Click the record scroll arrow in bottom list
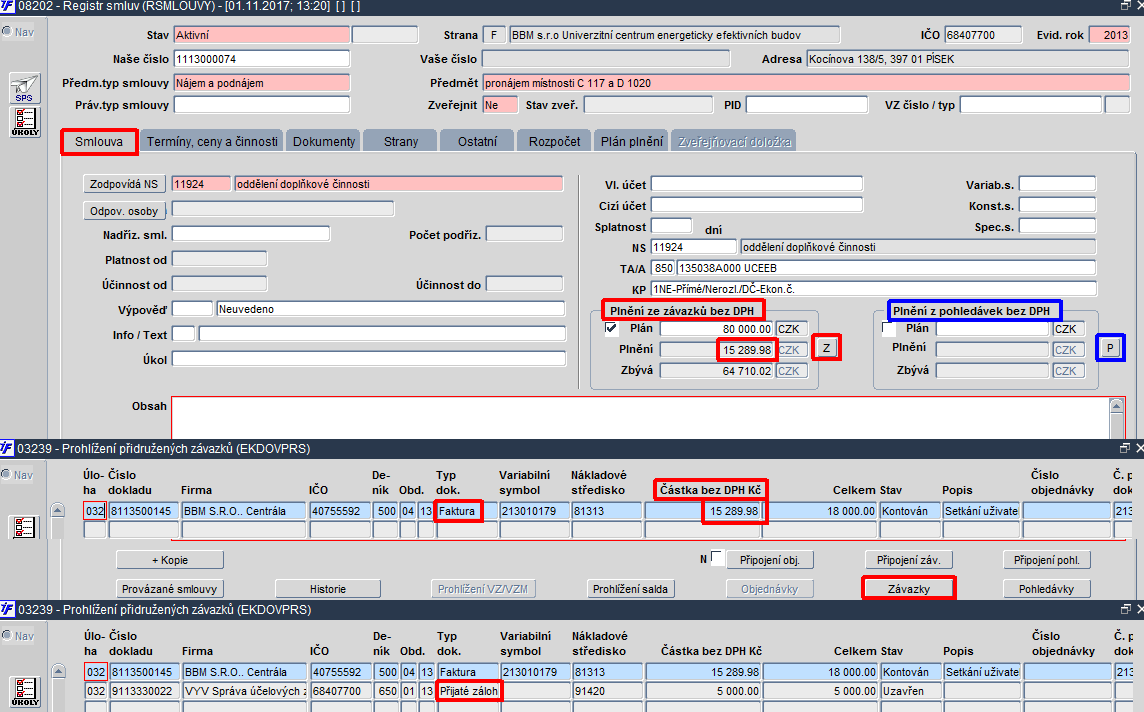The height and width of the screenshot is (712, 1144). coord(58,671)
